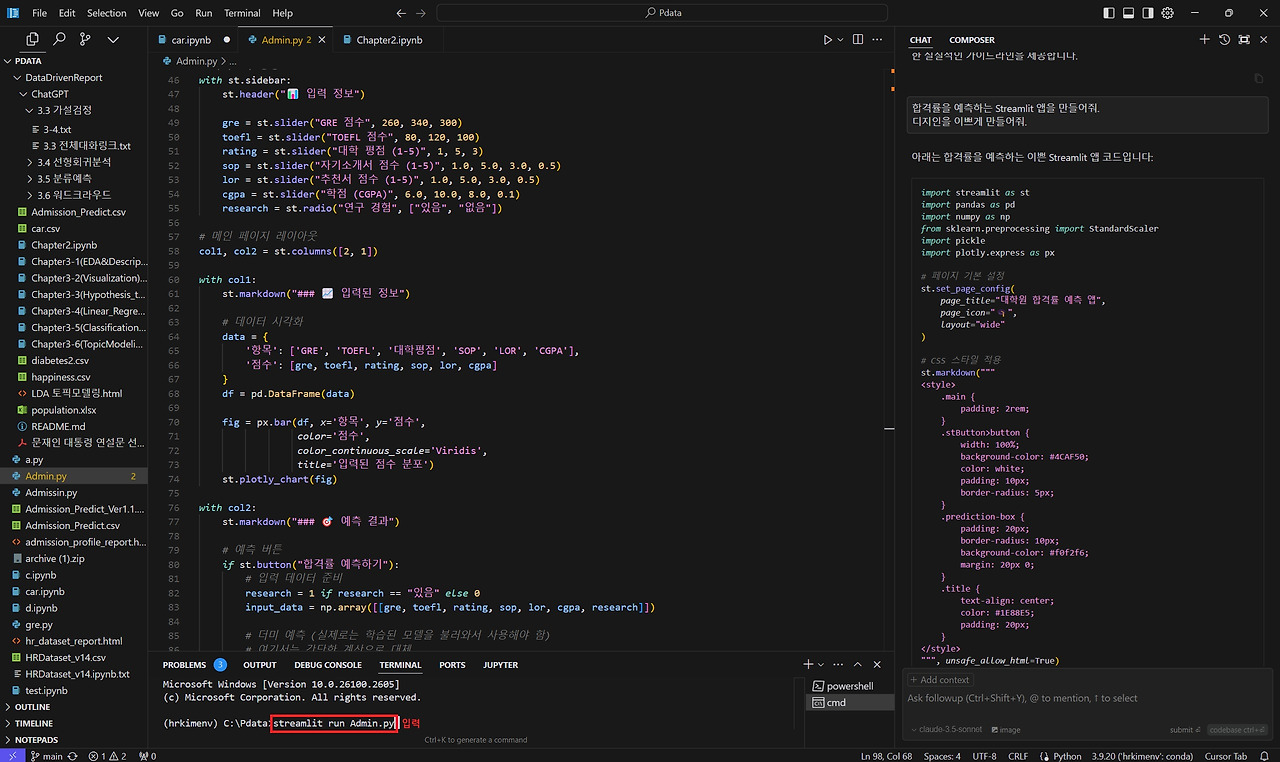Open editor more actions menu
The image size is (1280, 762).
pyautogui.click(x=877, y=40)
